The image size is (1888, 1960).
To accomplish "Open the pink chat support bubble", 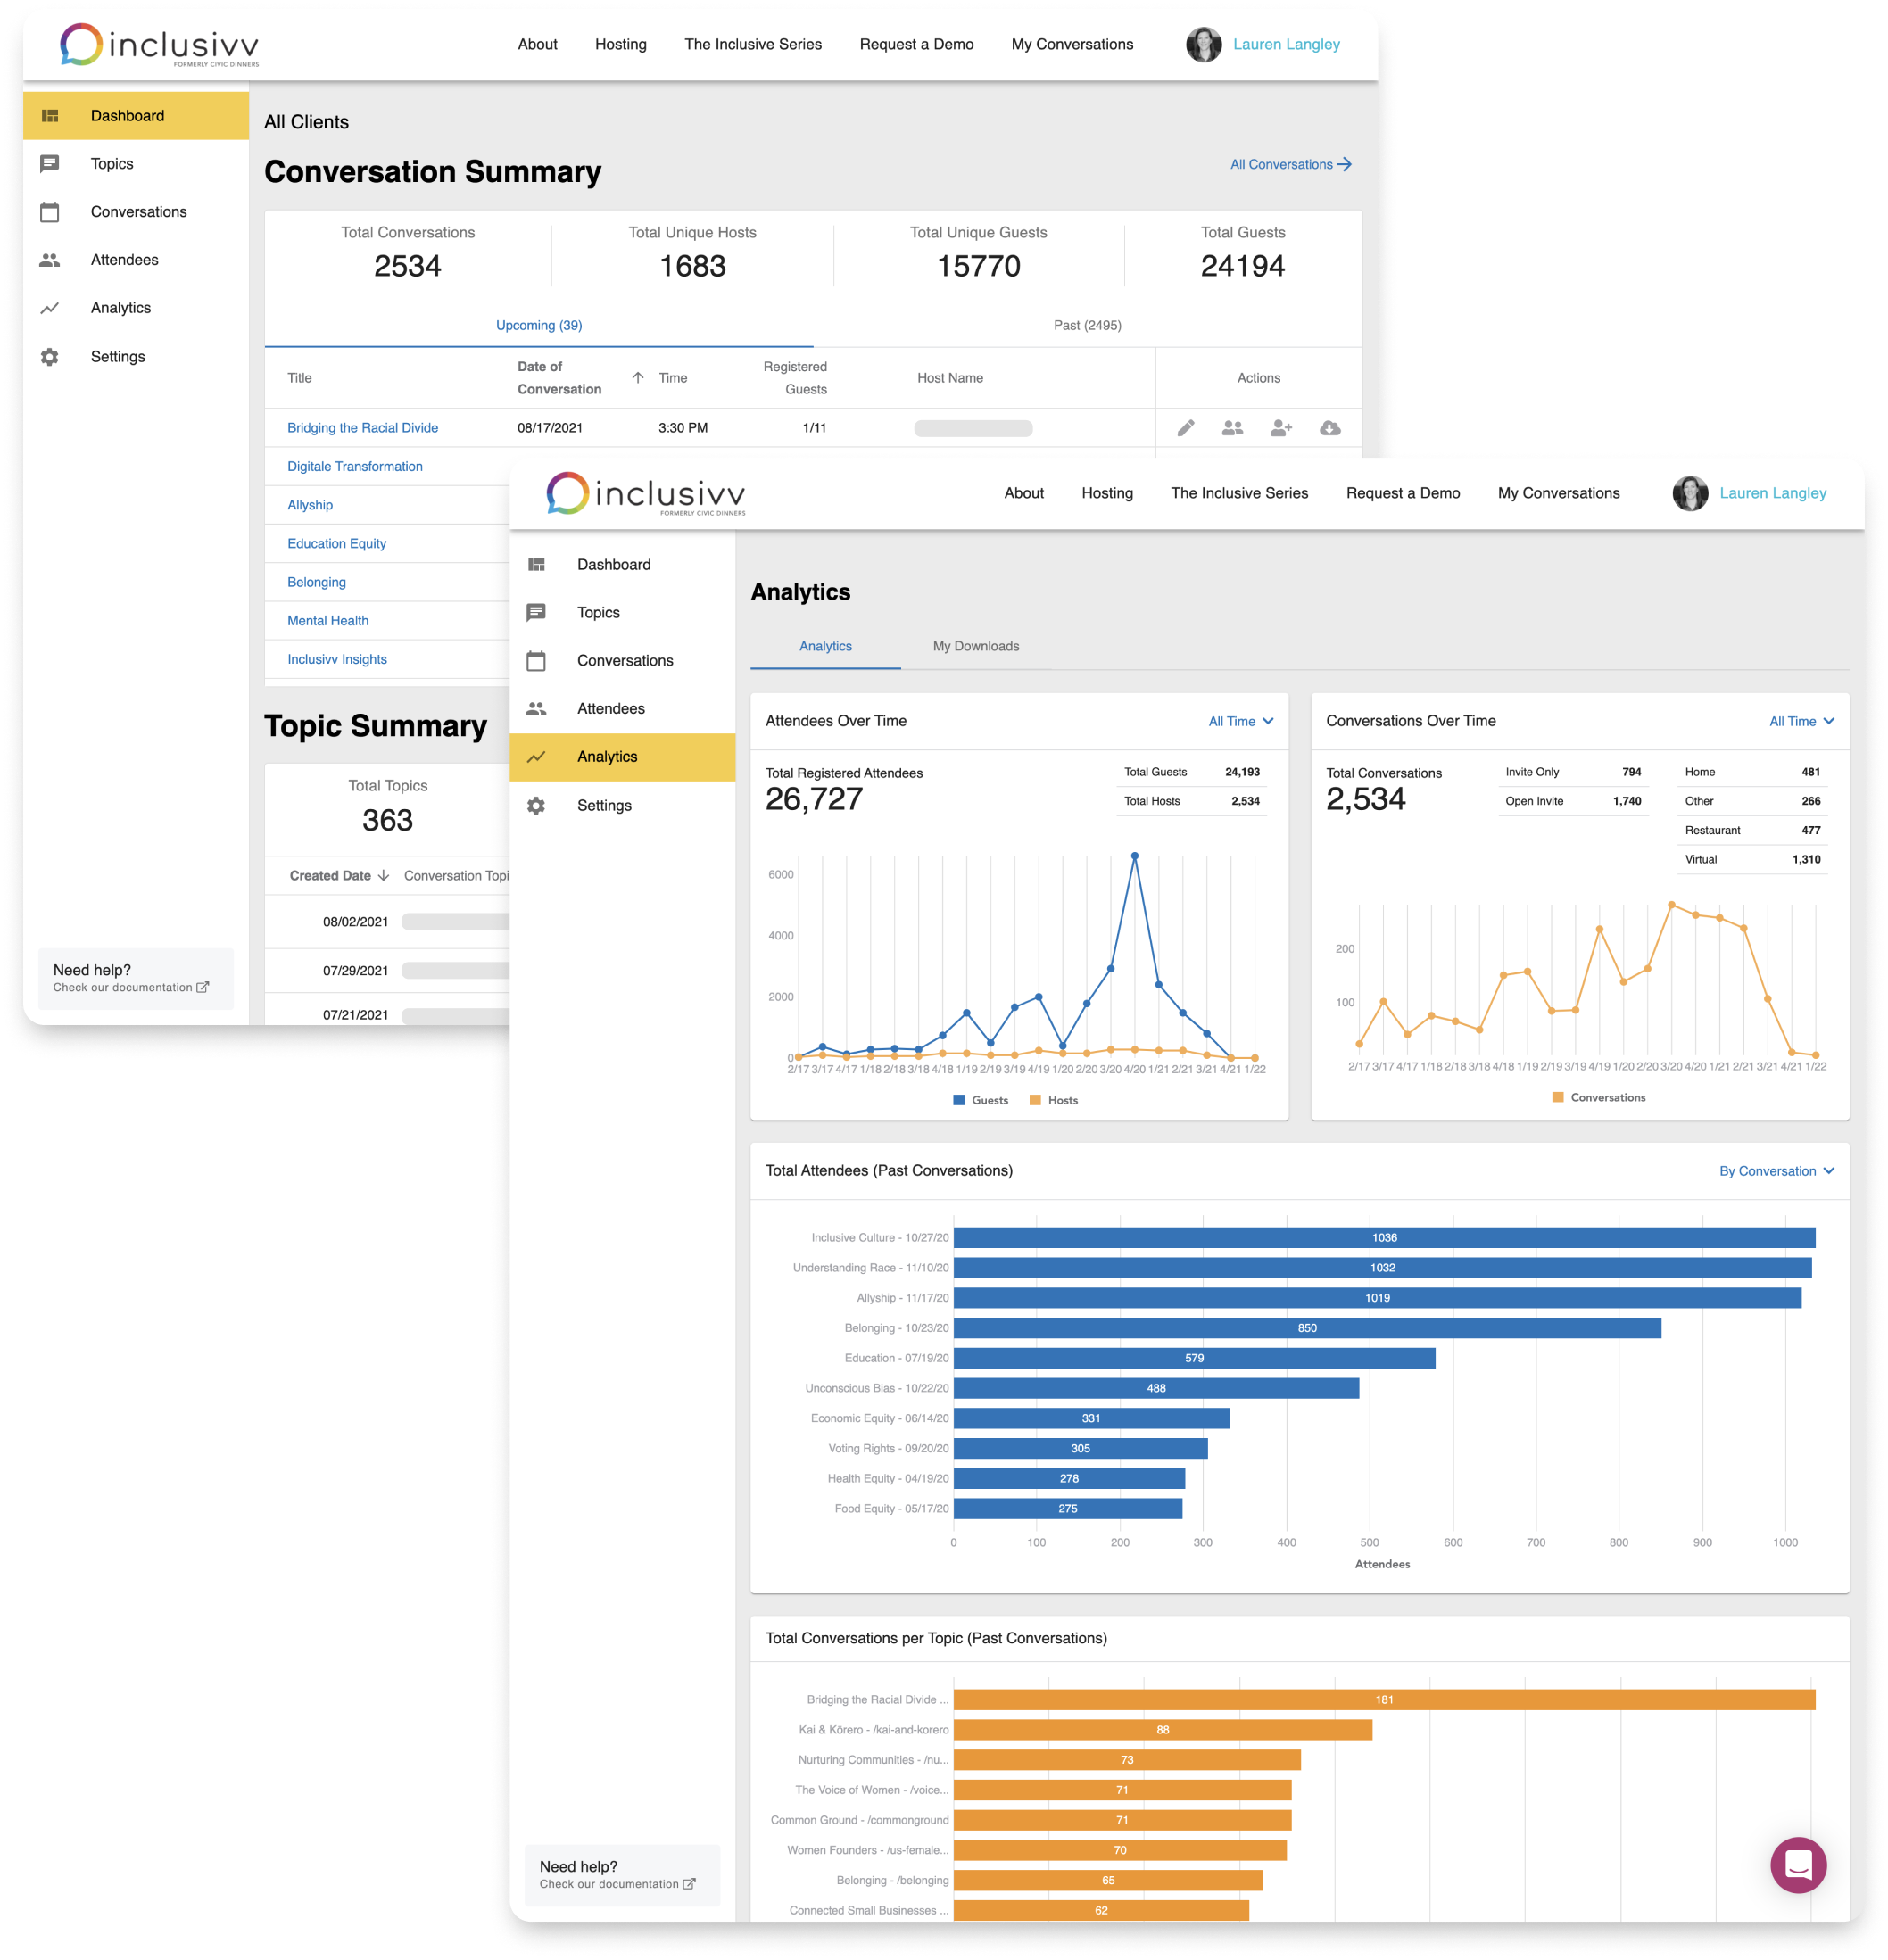I will tap(1797, 1865).
